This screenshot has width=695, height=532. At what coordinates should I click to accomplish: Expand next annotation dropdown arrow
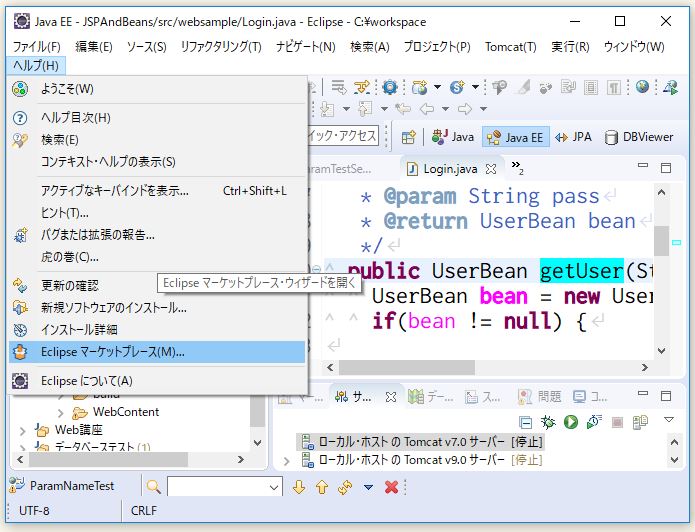coord(346,109)
